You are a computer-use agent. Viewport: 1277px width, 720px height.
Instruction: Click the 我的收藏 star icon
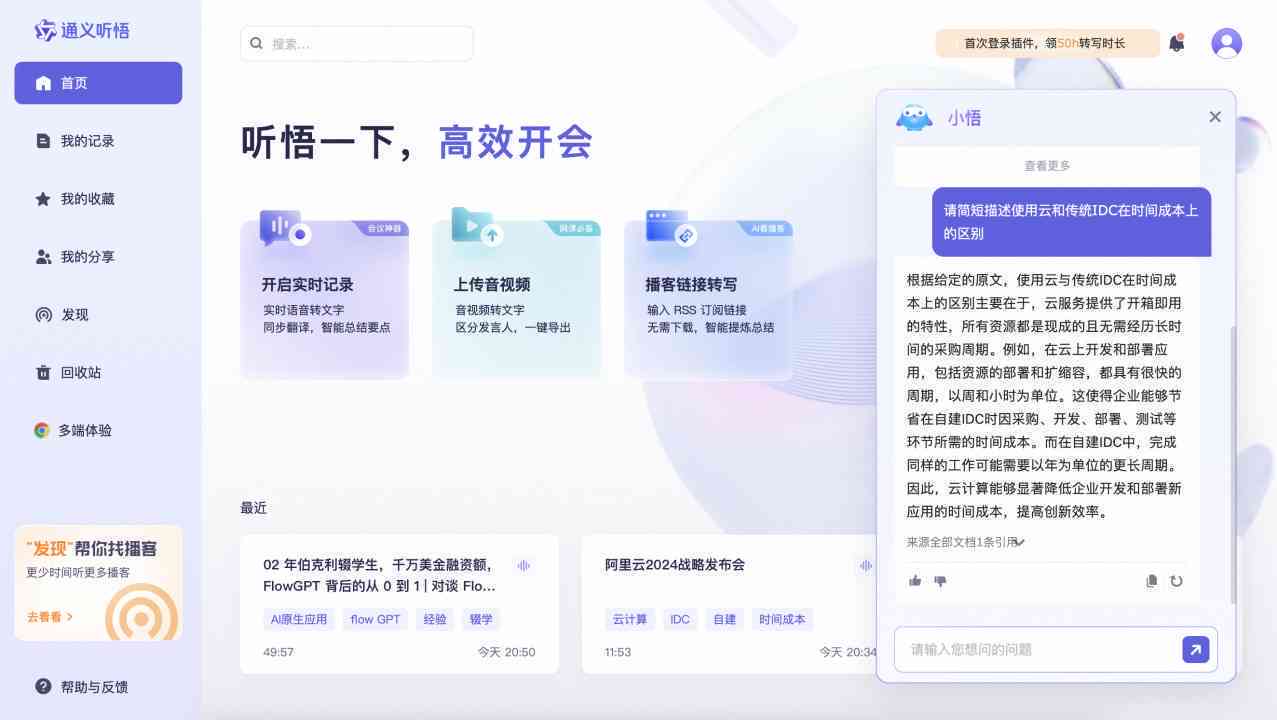43,199
